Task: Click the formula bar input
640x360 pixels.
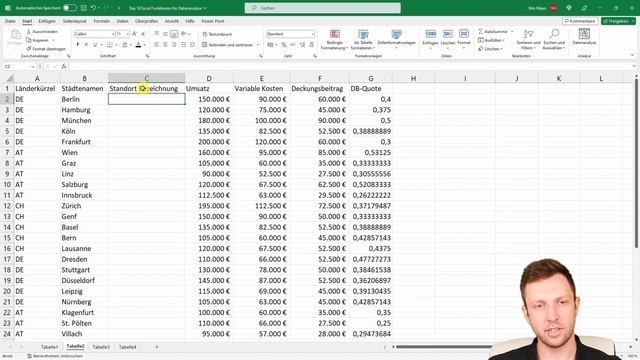Action: point(351,66)
